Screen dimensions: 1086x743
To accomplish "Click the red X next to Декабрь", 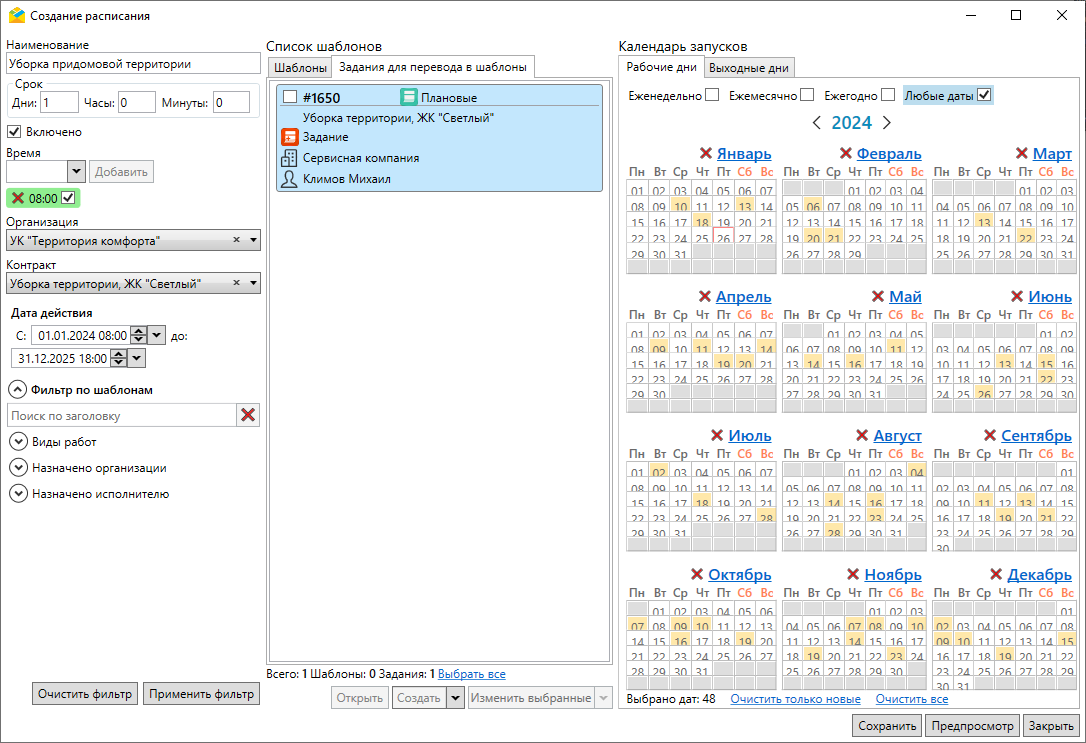I will [996, 574].
